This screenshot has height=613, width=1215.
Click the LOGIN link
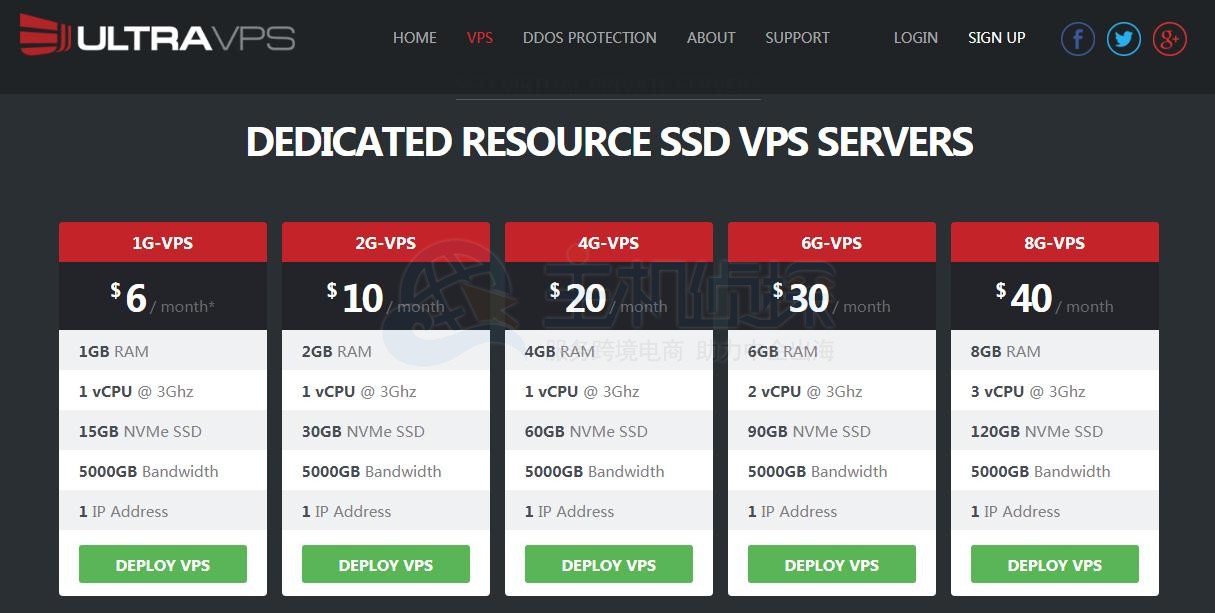click(x=915, y=38)
